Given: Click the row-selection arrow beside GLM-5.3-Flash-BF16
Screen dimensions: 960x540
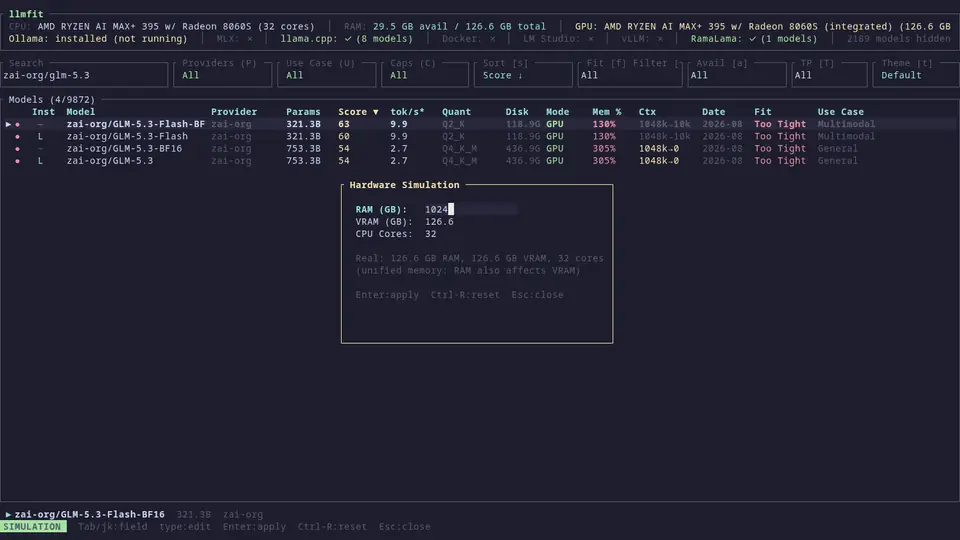Looking at the screenshot, I should click(x=9, y=124).
